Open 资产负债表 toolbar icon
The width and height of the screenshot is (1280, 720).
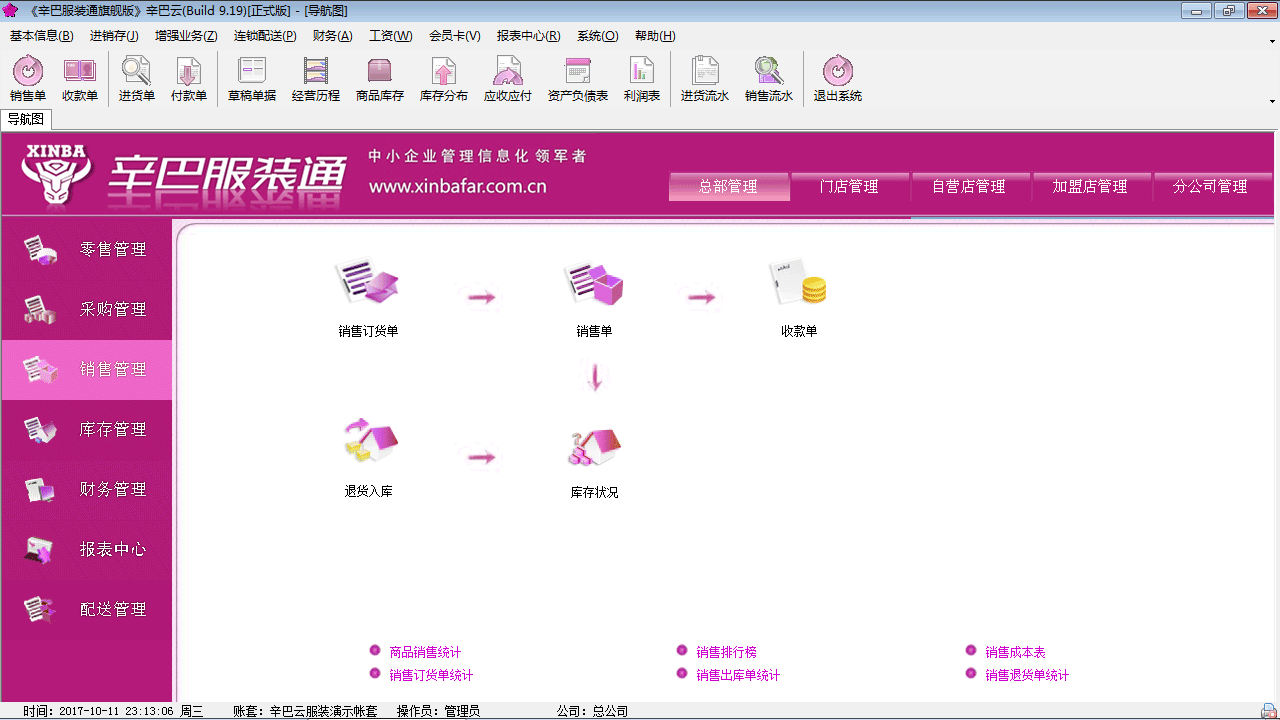pyautogui.click(x=578, y=79)
